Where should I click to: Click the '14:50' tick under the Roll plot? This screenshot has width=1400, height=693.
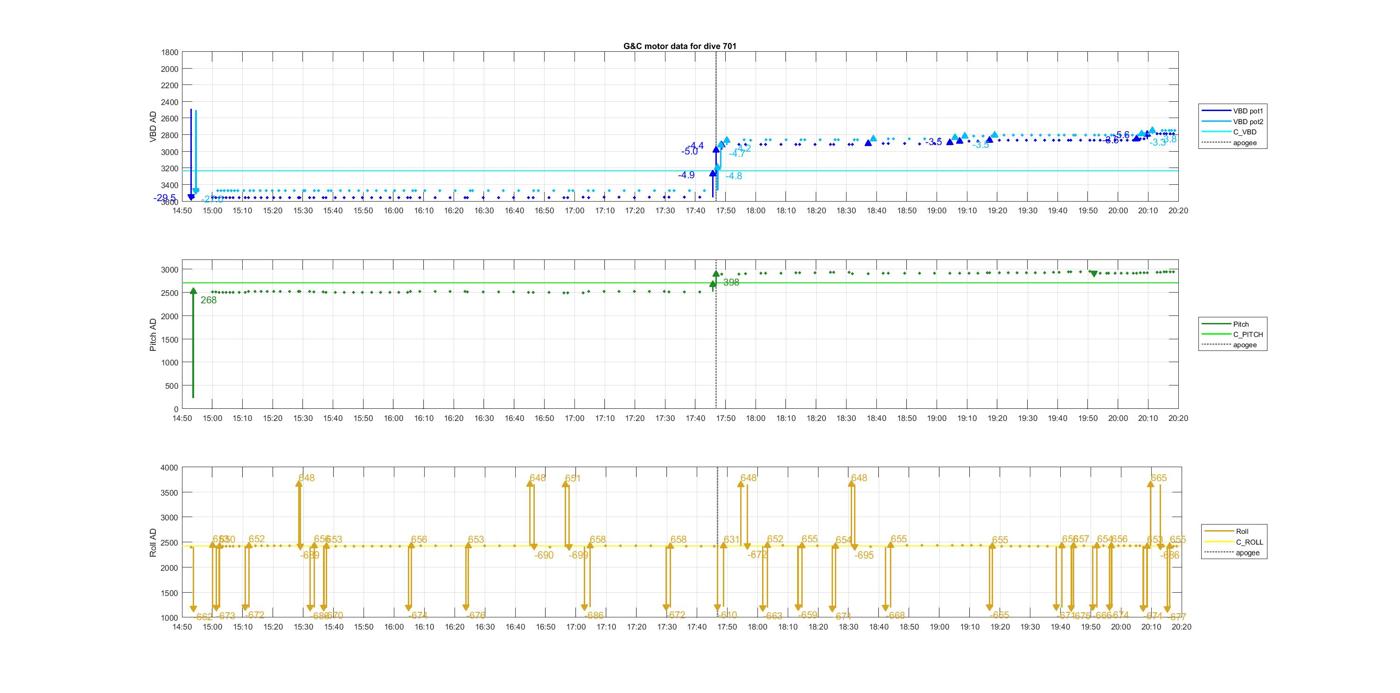coord(182,627)
